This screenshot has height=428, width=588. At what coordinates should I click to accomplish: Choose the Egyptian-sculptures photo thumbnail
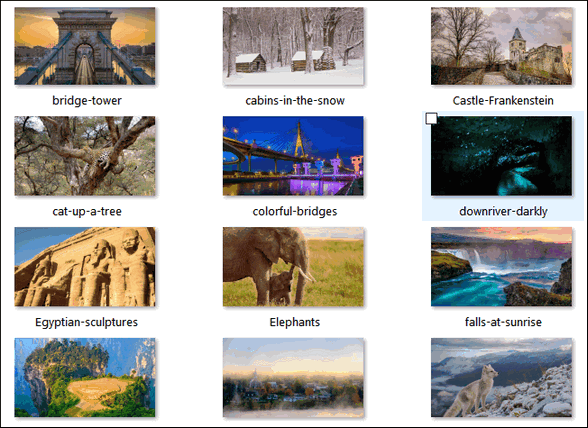[x=85, y=267]
